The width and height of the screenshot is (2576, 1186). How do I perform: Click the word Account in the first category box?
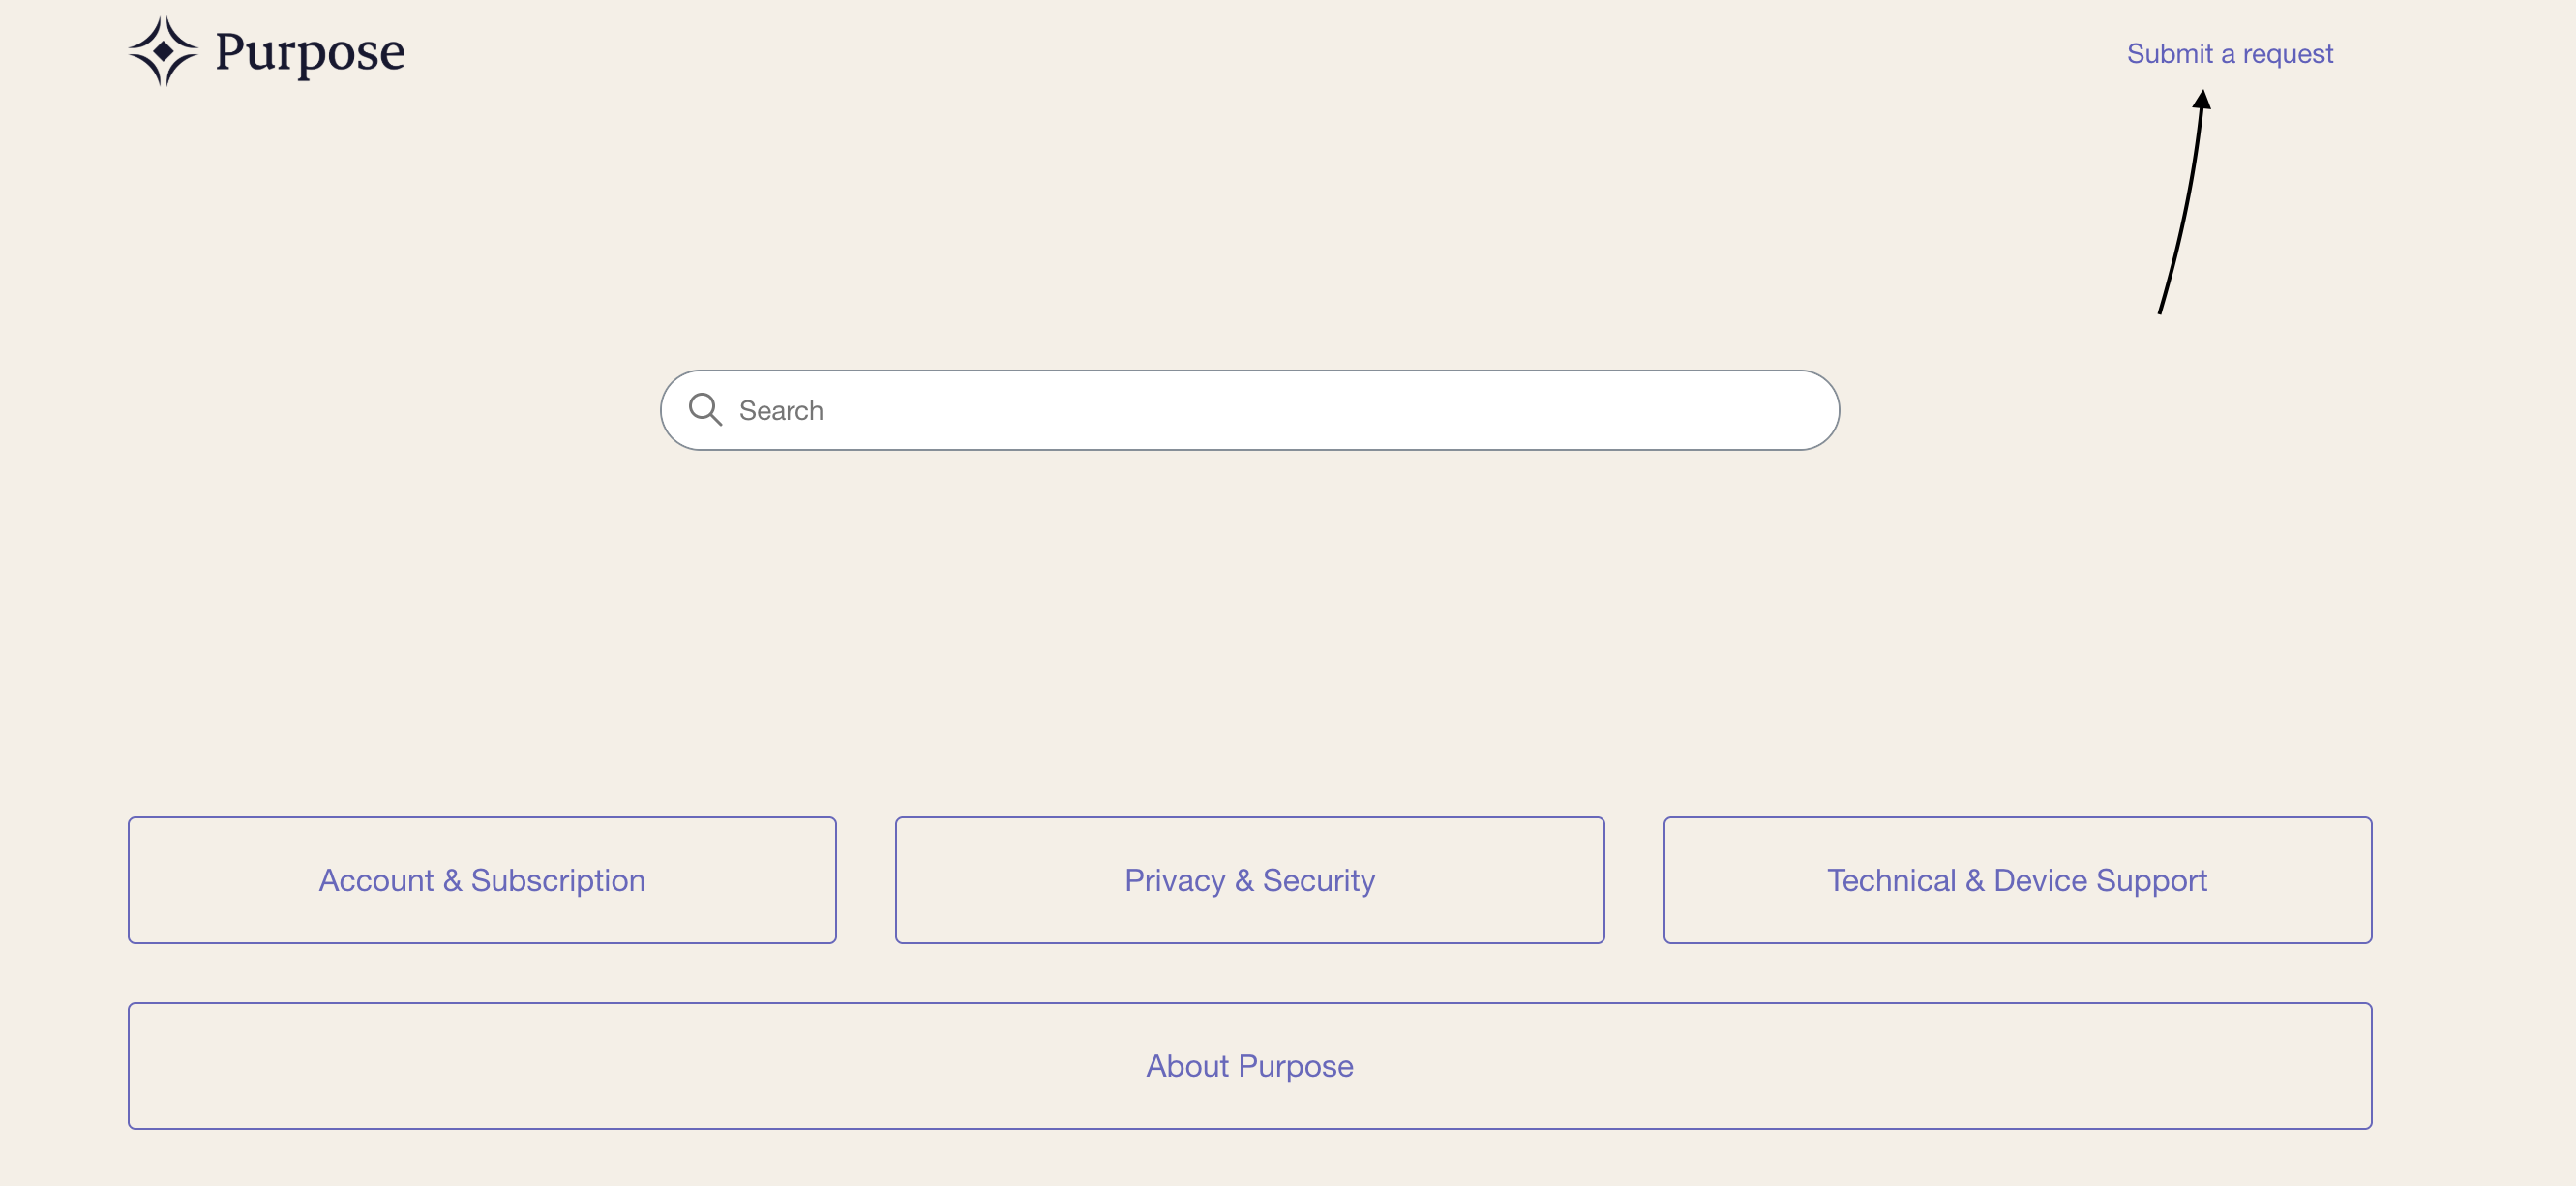[376, 880]
